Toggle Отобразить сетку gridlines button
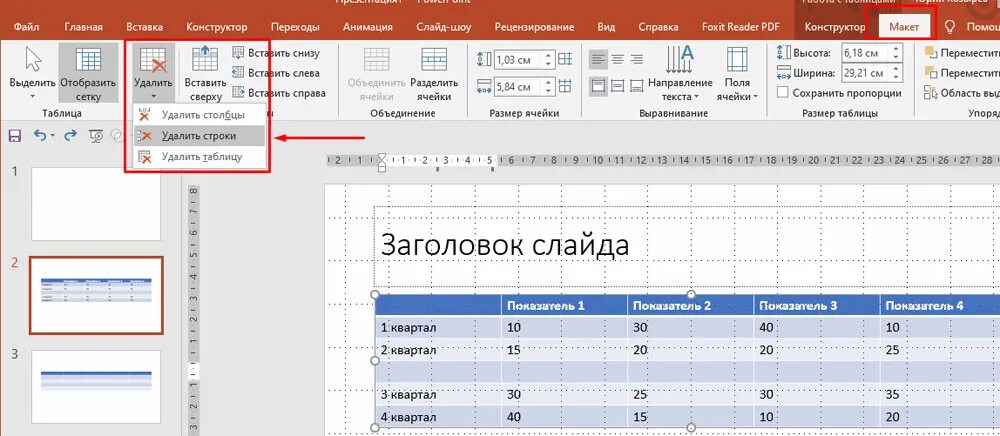This screenshot has width=1000, height=436. pyautogui.click(x=88, y=73)
